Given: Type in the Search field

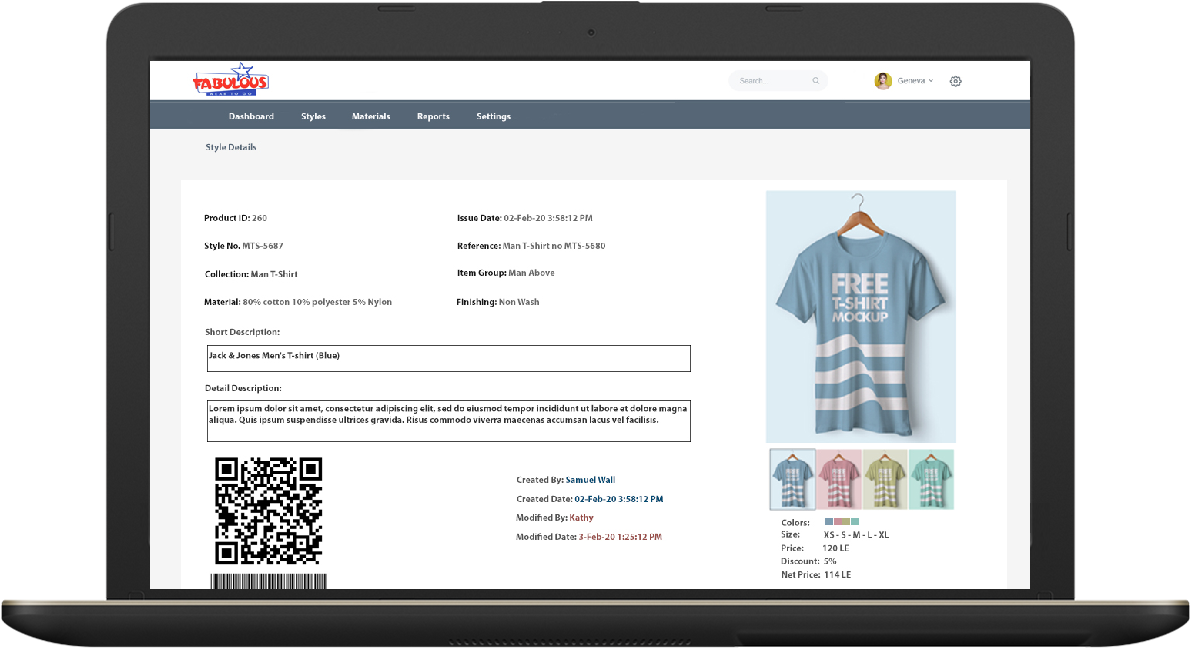Looking at the screenshot, I should (770, 81).
